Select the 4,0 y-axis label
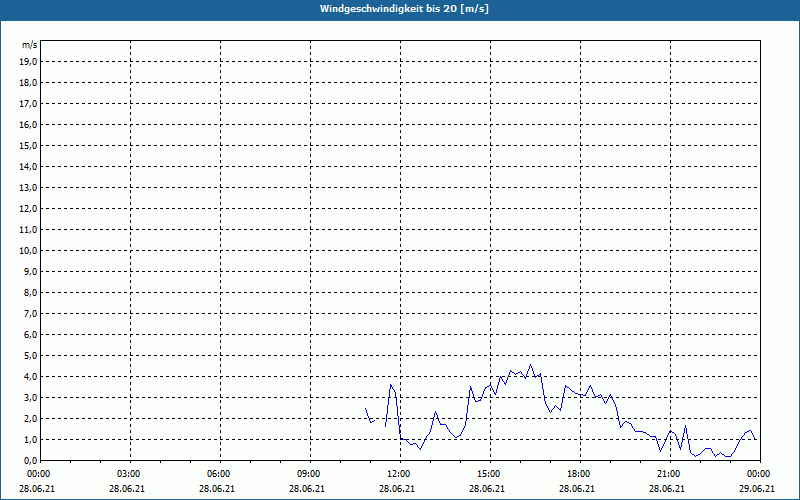 pyautogui.click(x=30, y=377)
